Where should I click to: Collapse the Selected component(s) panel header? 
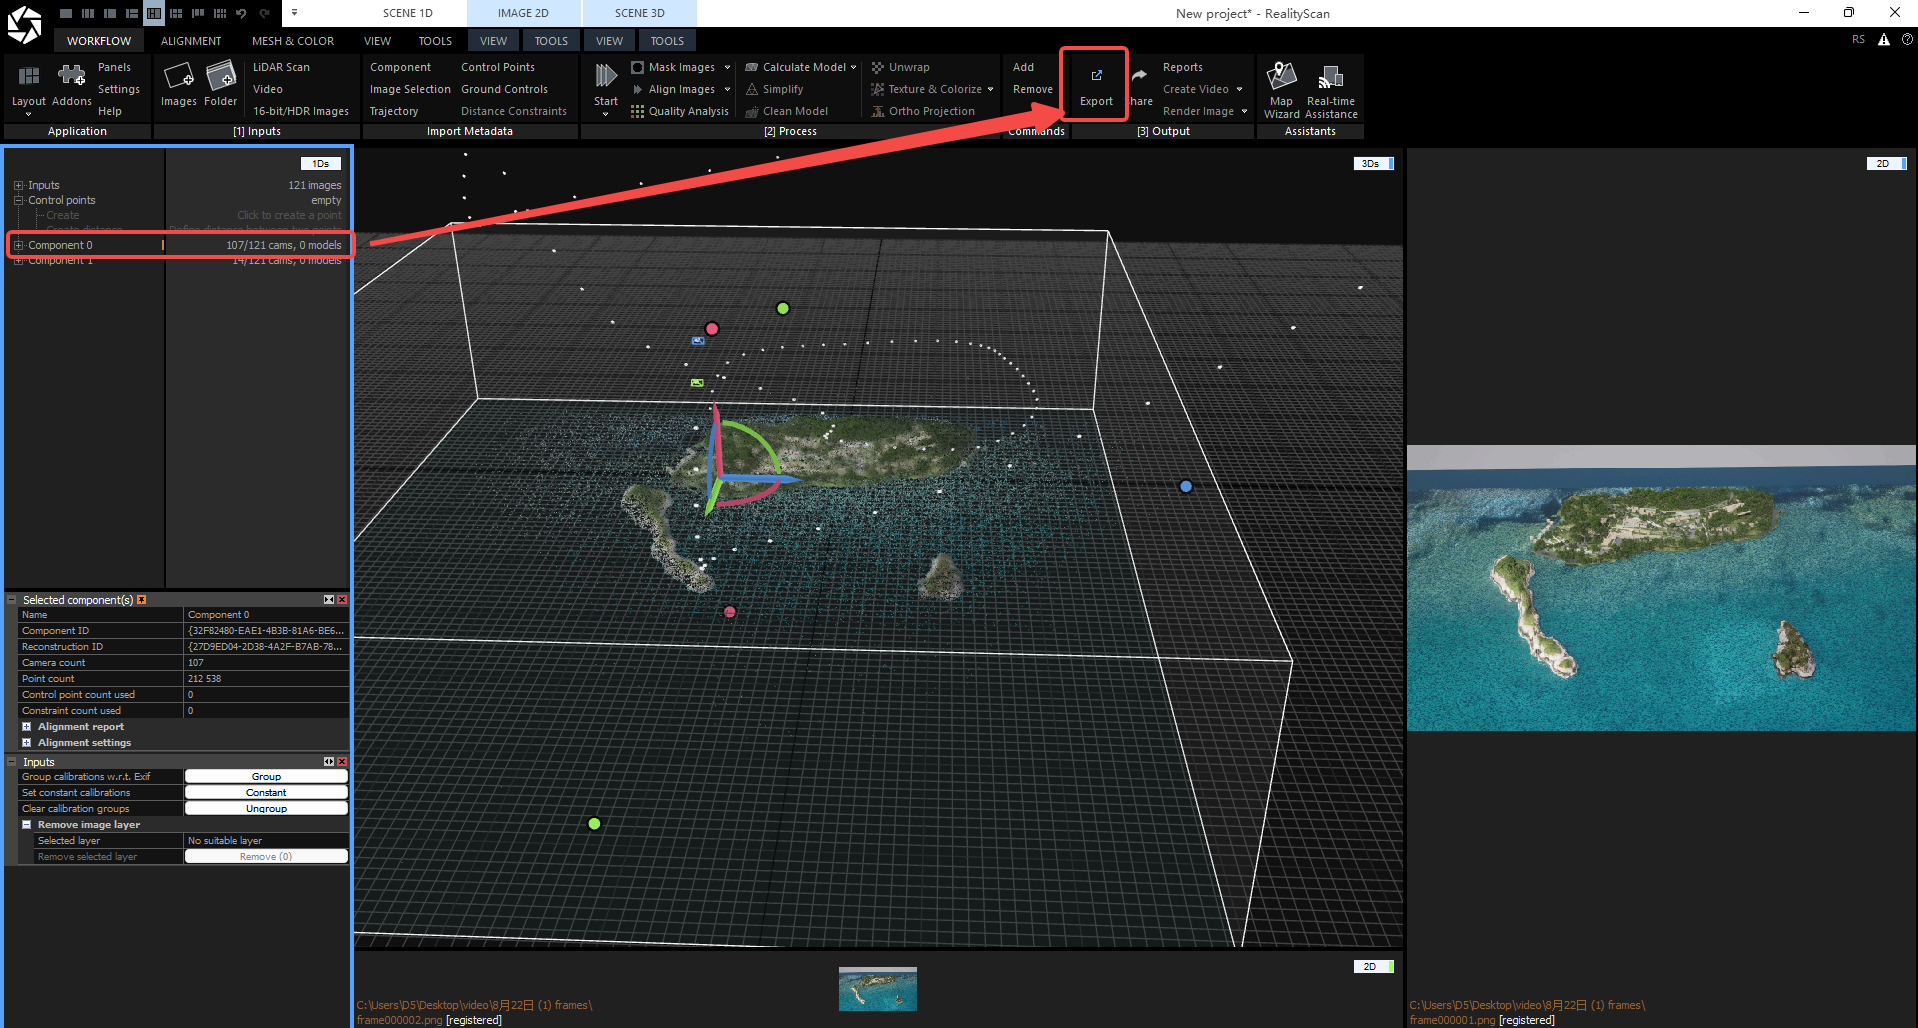pos(12,600)
